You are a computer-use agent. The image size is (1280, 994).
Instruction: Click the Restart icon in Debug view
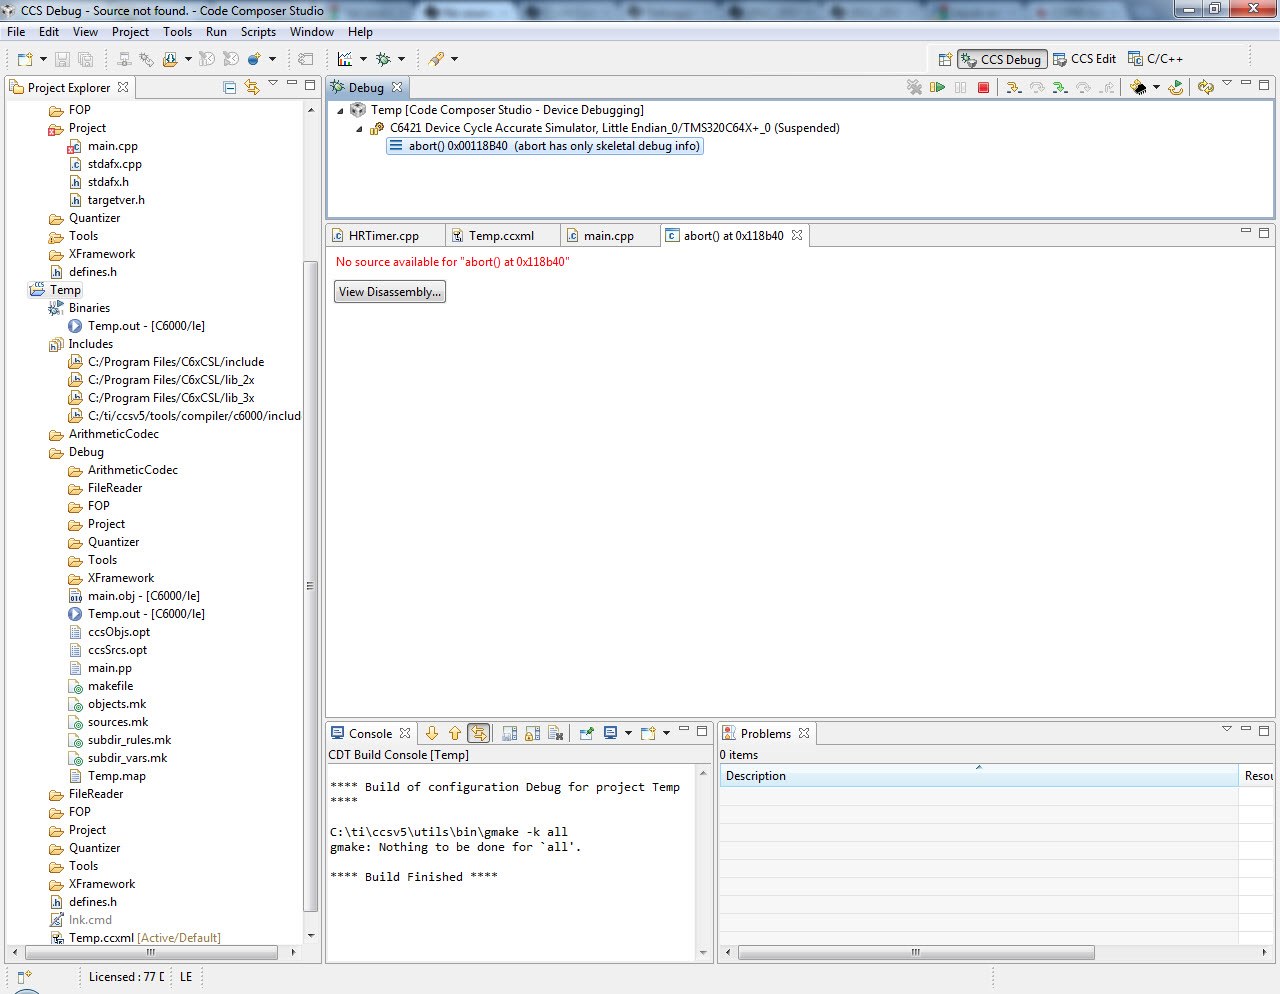coord(1176,88)
